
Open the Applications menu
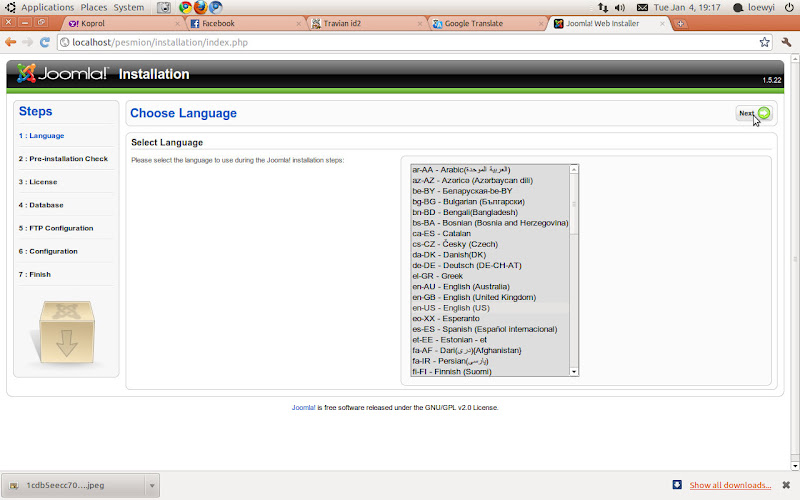(x=47, y=7)
